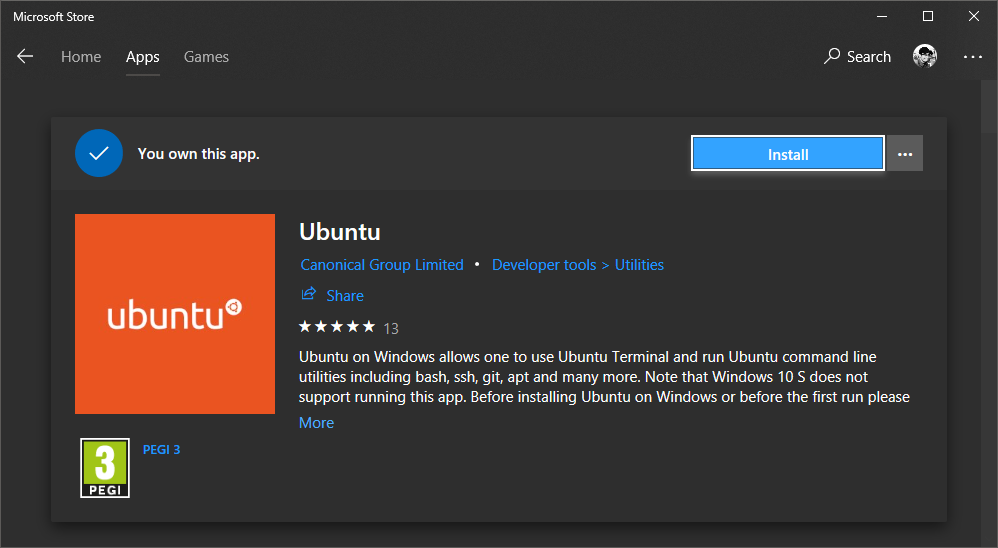Open the Home tab
This screenshot has width=998, height=548.
tap(81, 57)
